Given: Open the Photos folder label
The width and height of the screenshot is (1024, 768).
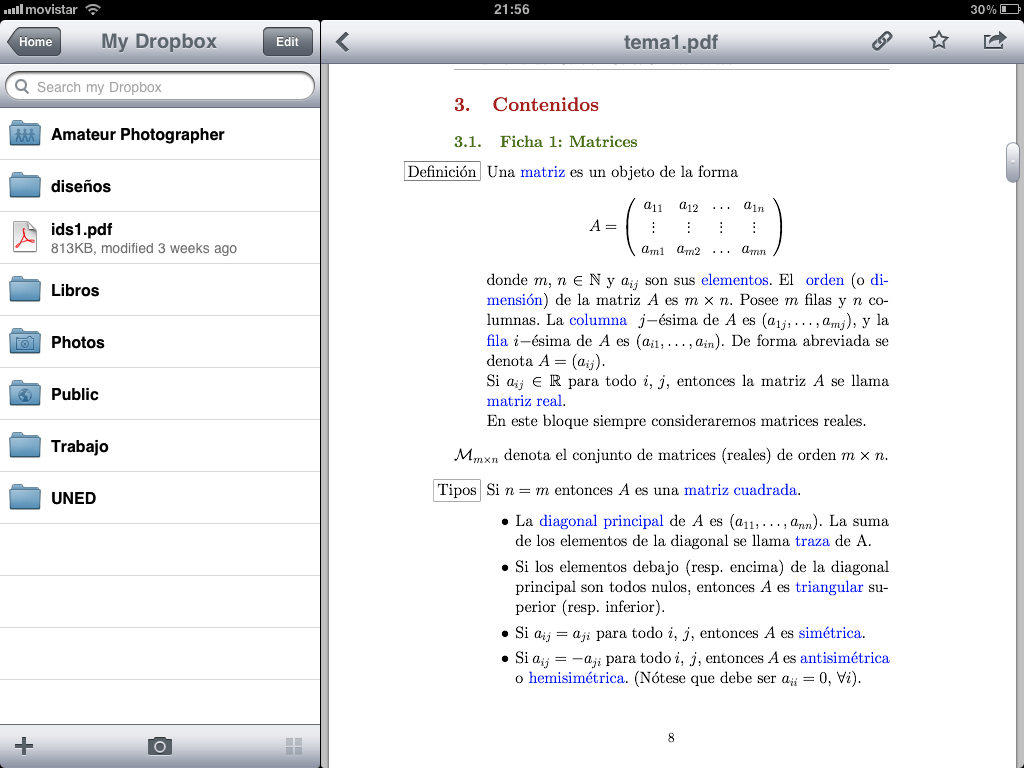Looking at the screenshot, I should [x=78, y=342].
